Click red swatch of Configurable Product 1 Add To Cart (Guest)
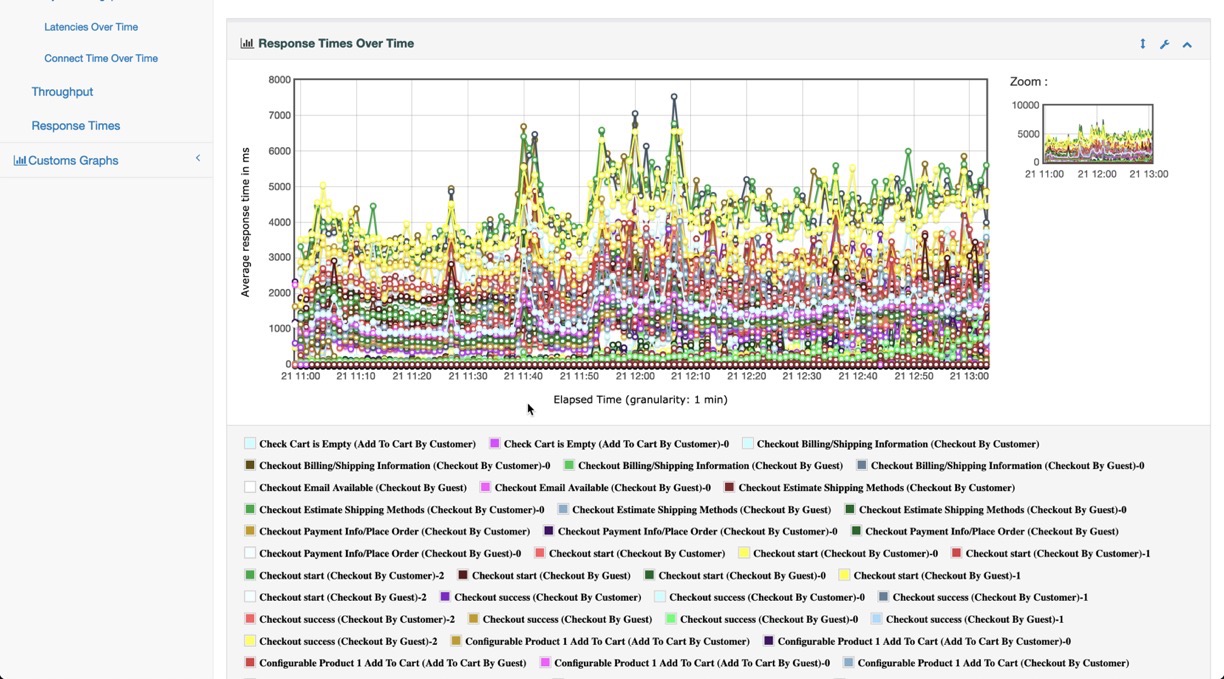The width and height of the screenshot is (1224, 679). pos(250,663)
